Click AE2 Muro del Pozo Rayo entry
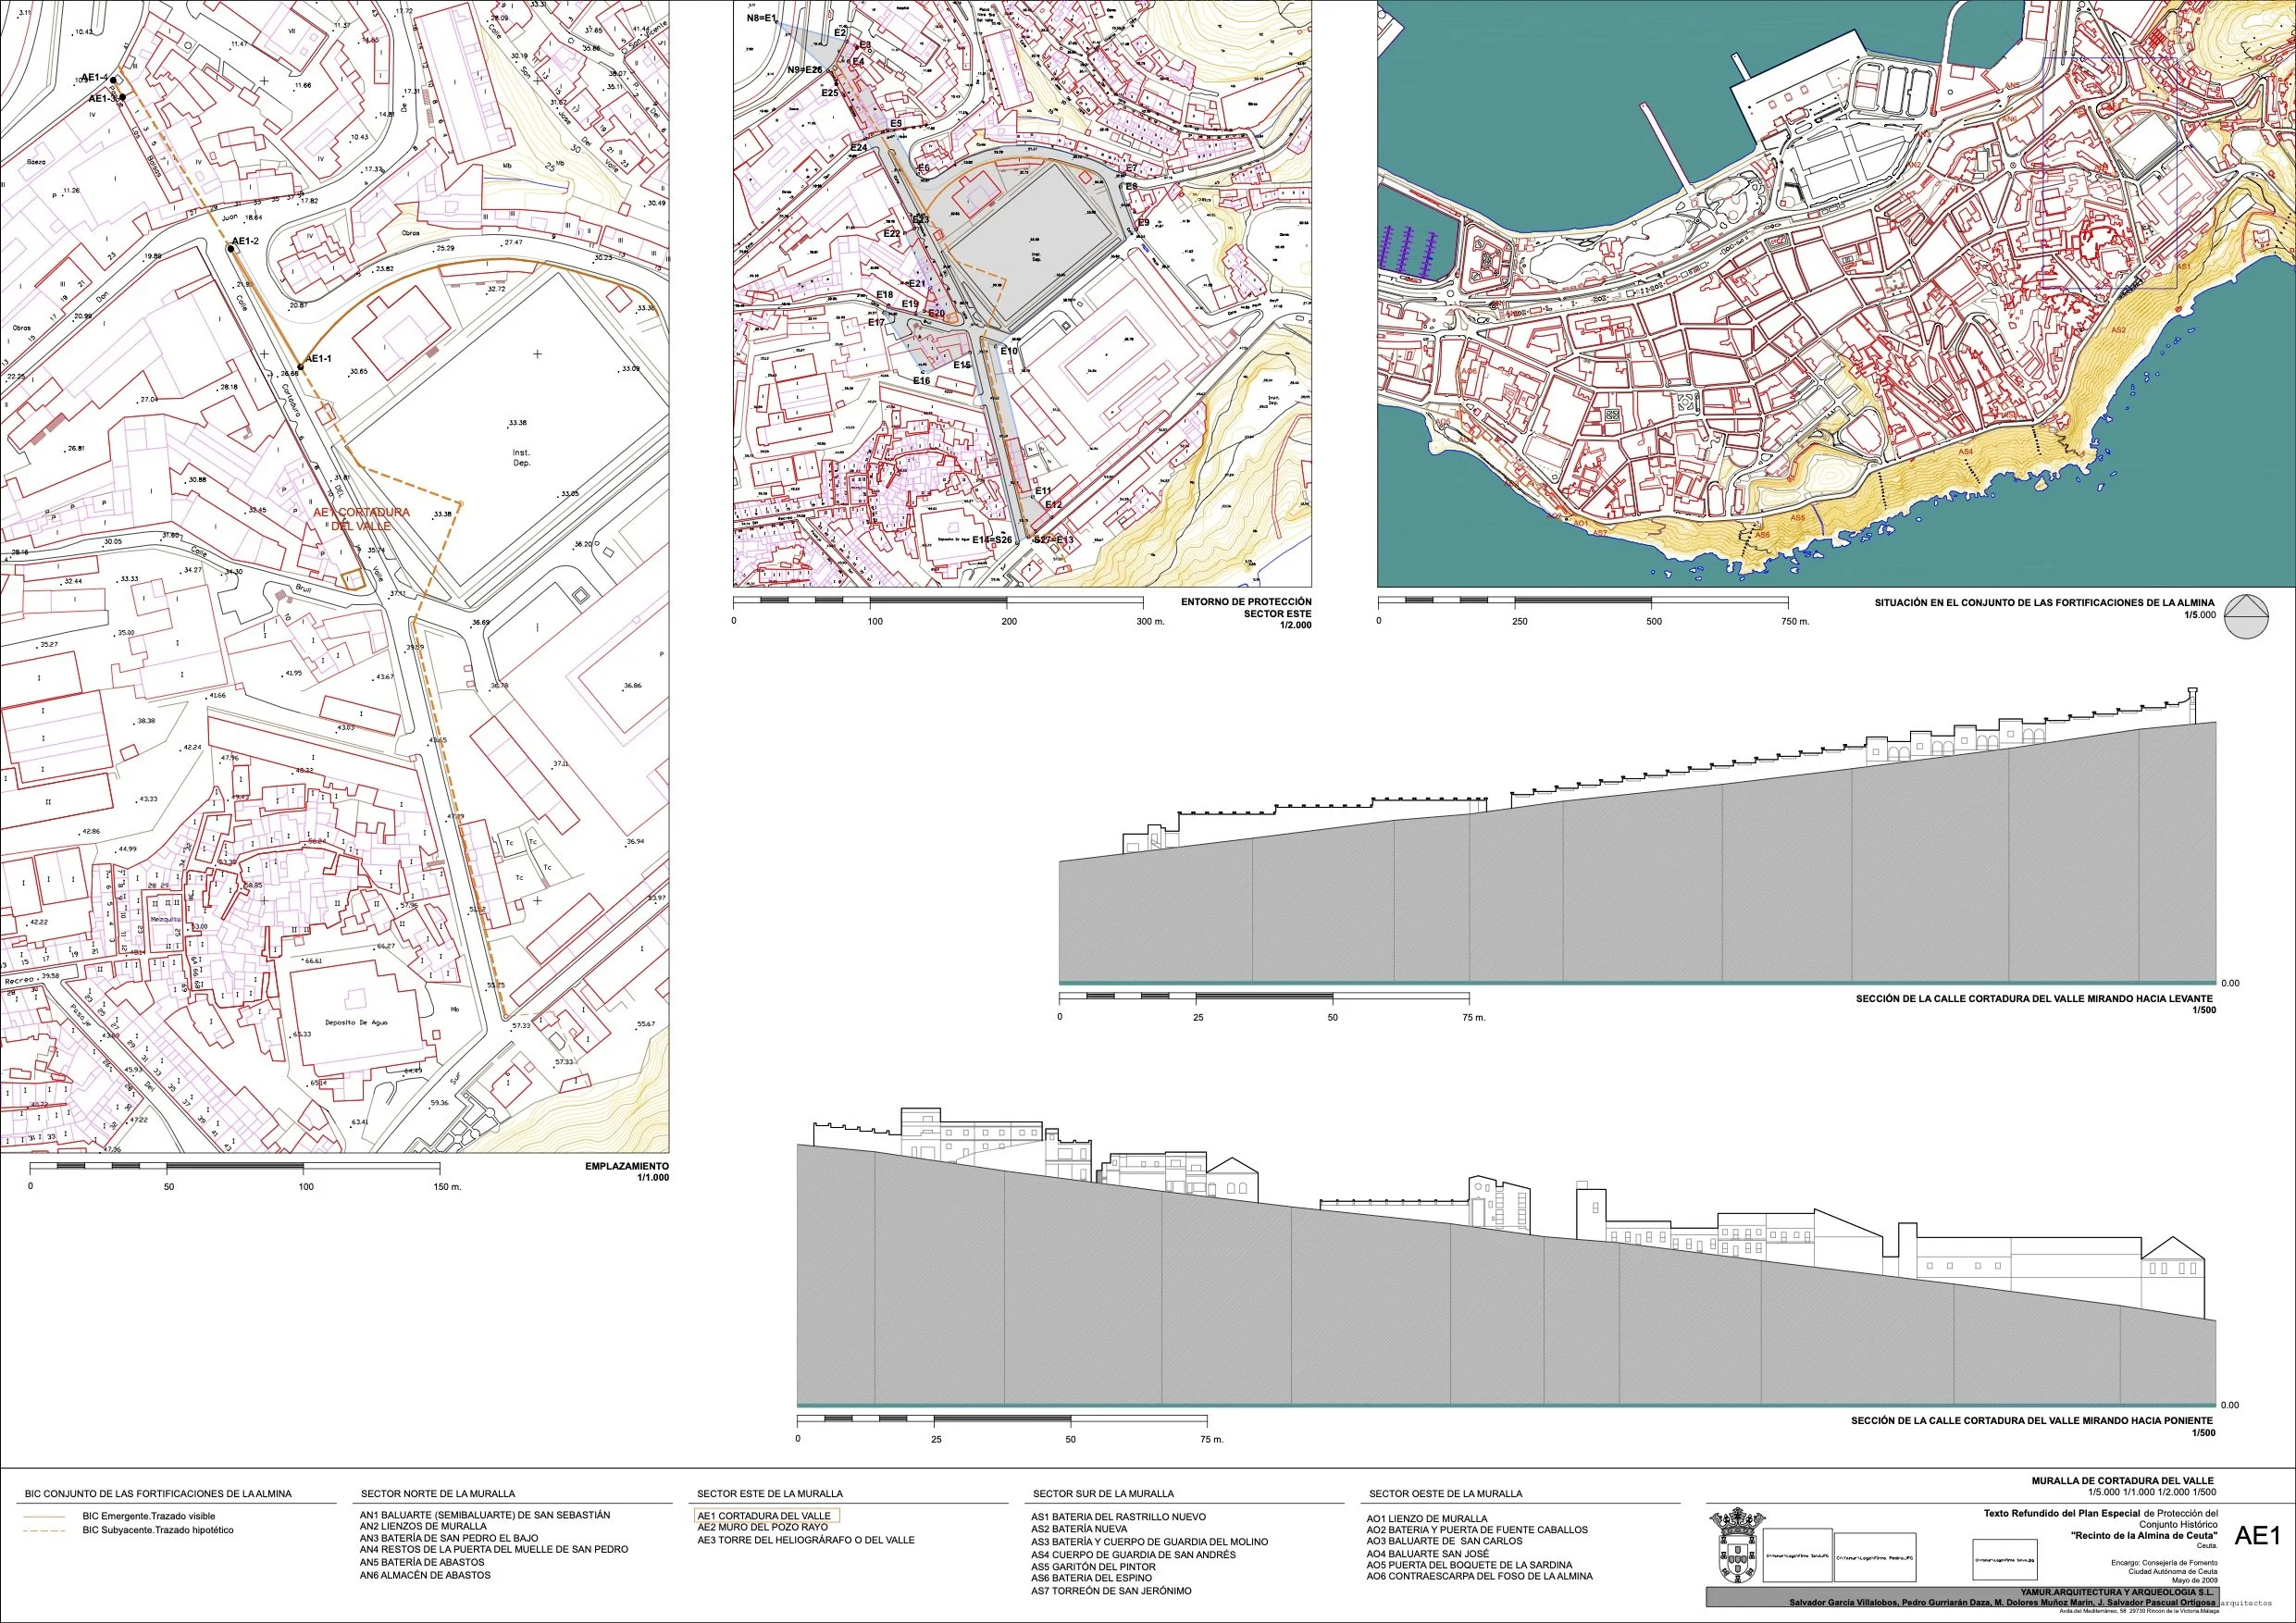This screenshot has height=1623, width=2296. (x=762, y=1527)
